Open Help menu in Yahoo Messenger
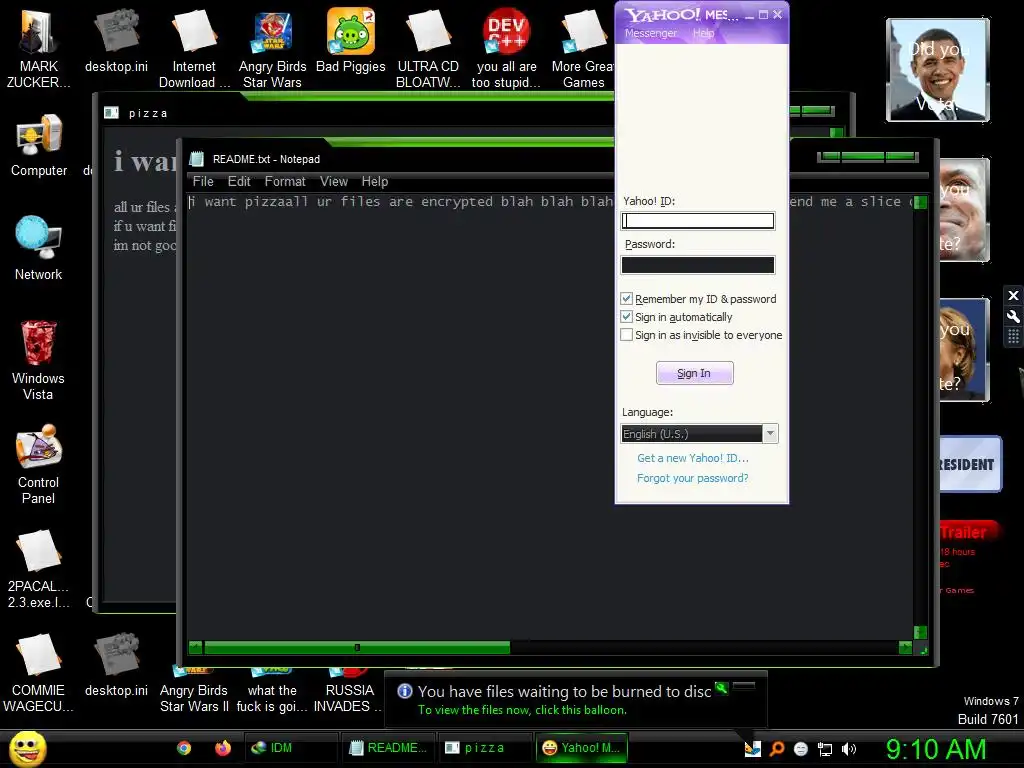The width and height of the screenshot is (1024, 768). (703, 33)
